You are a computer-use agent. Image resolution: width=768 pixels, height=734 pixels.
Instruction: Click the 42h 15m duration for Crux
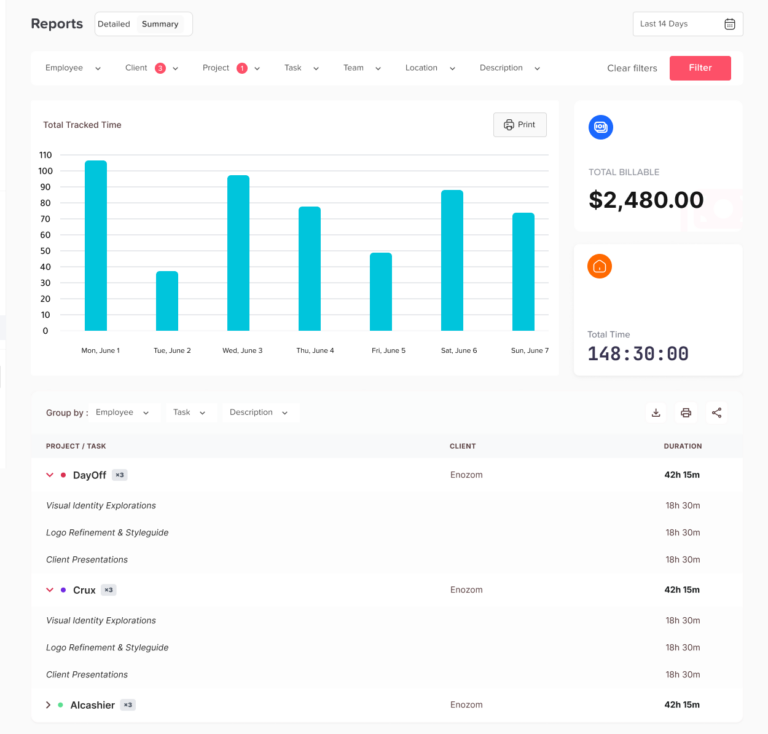(x=682, y=590)
